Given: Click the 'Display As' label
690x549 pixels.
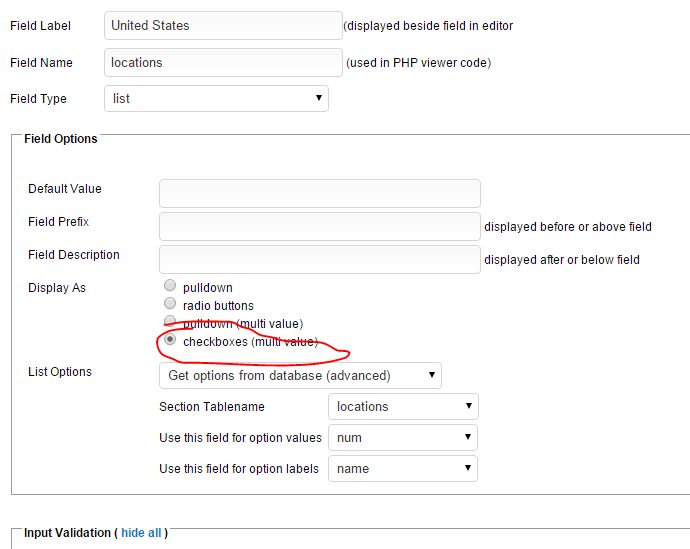Looking at the screenshot, I should pyautogui.click(x=57, y=288).
